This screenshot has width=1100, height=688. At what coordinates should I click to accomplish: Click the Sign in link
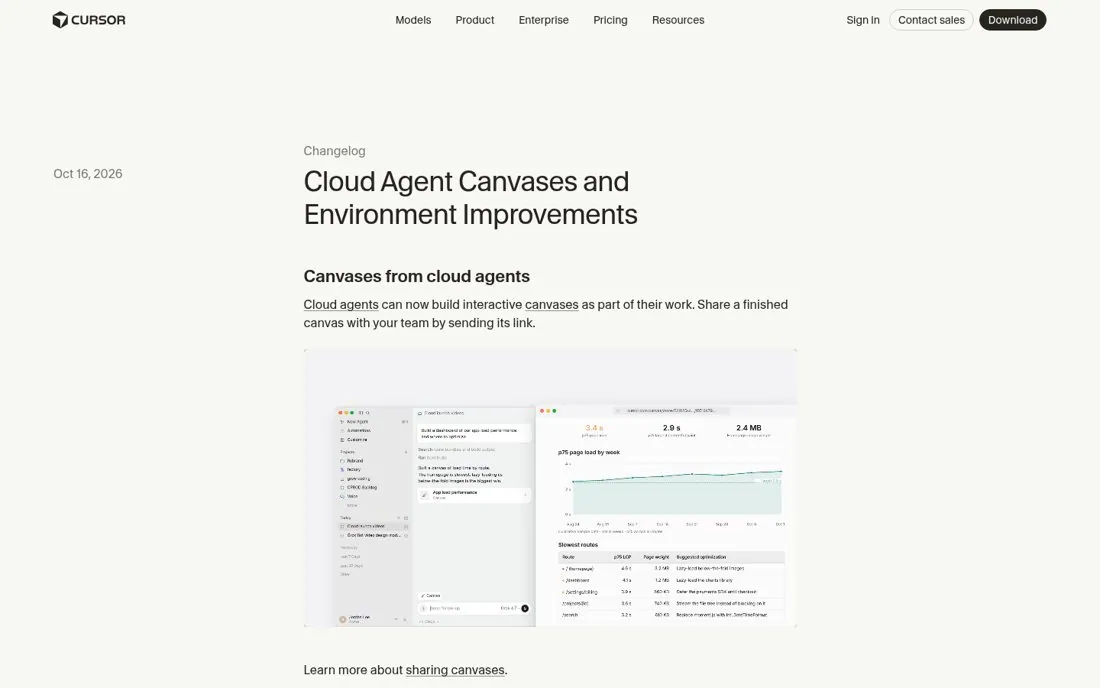coord(863,20)
